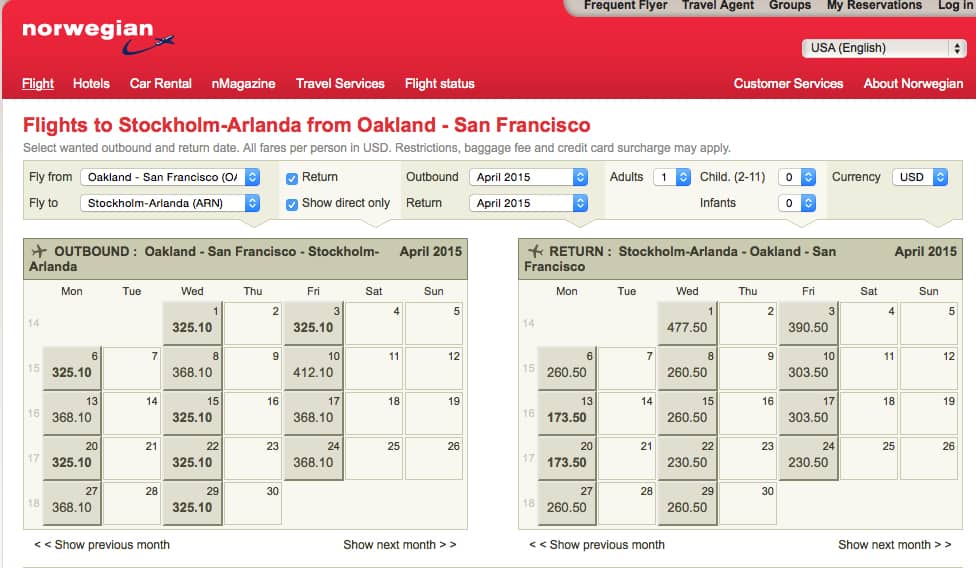Change the number of Children (2-11)
Image resolution: width=976 pixels, height=568 pixels.
tap(797, 177)
